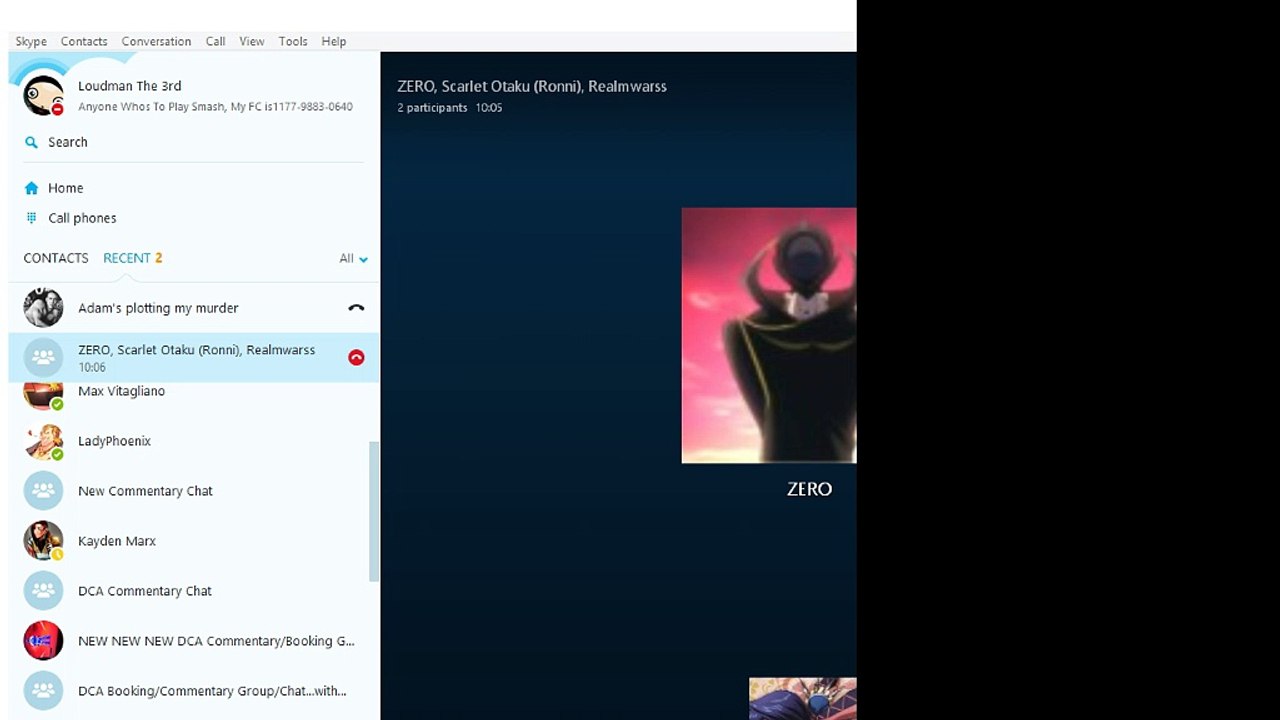Open the Contacts menu
The height and width of the screenshot is (720, 1280).
click(x=84, y=41)
